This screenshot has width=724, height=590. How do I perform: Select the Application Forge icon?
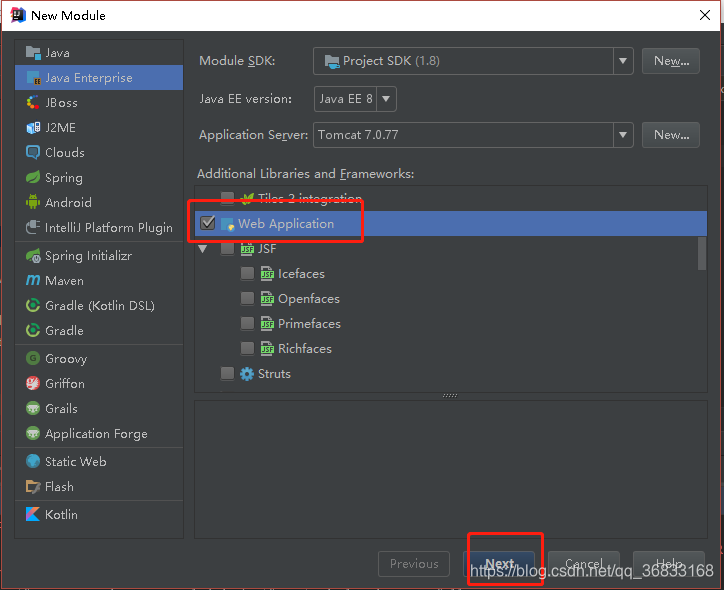33,433
